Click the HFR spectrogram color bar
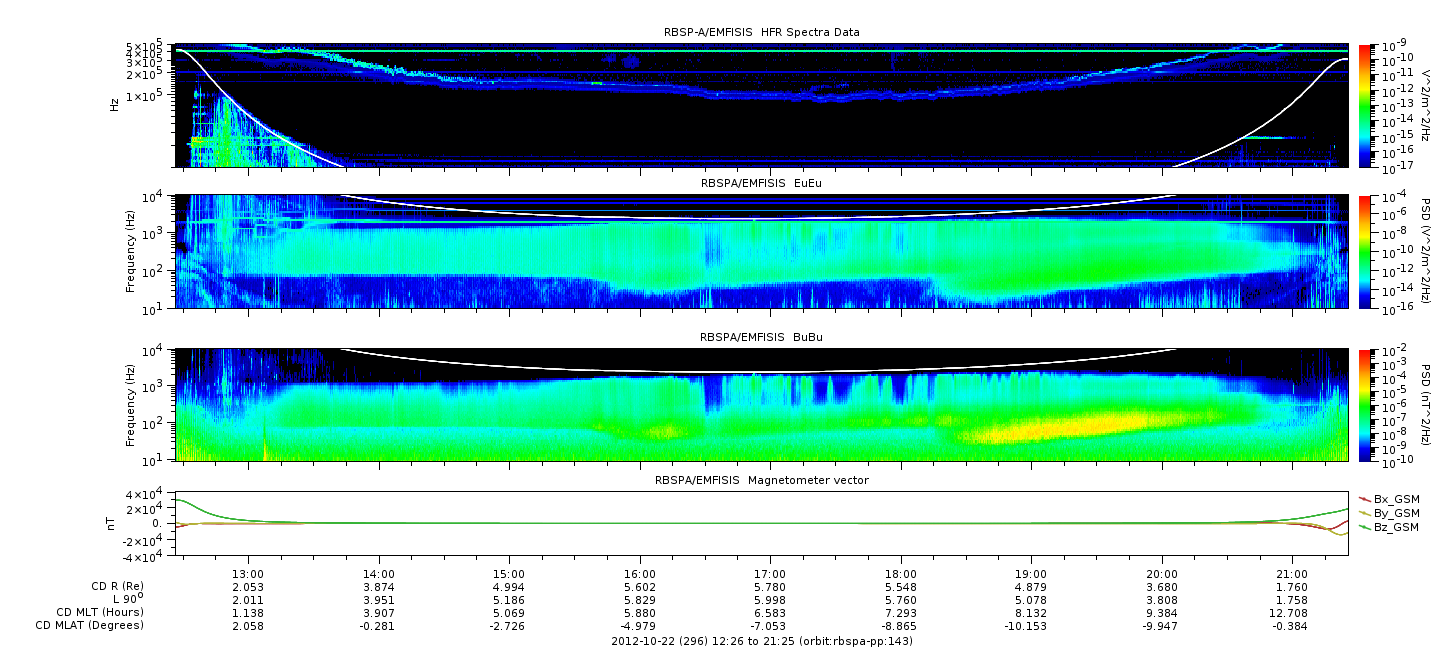The height and width of the screenshot is (658, 1447). (x=1365, y=105)
